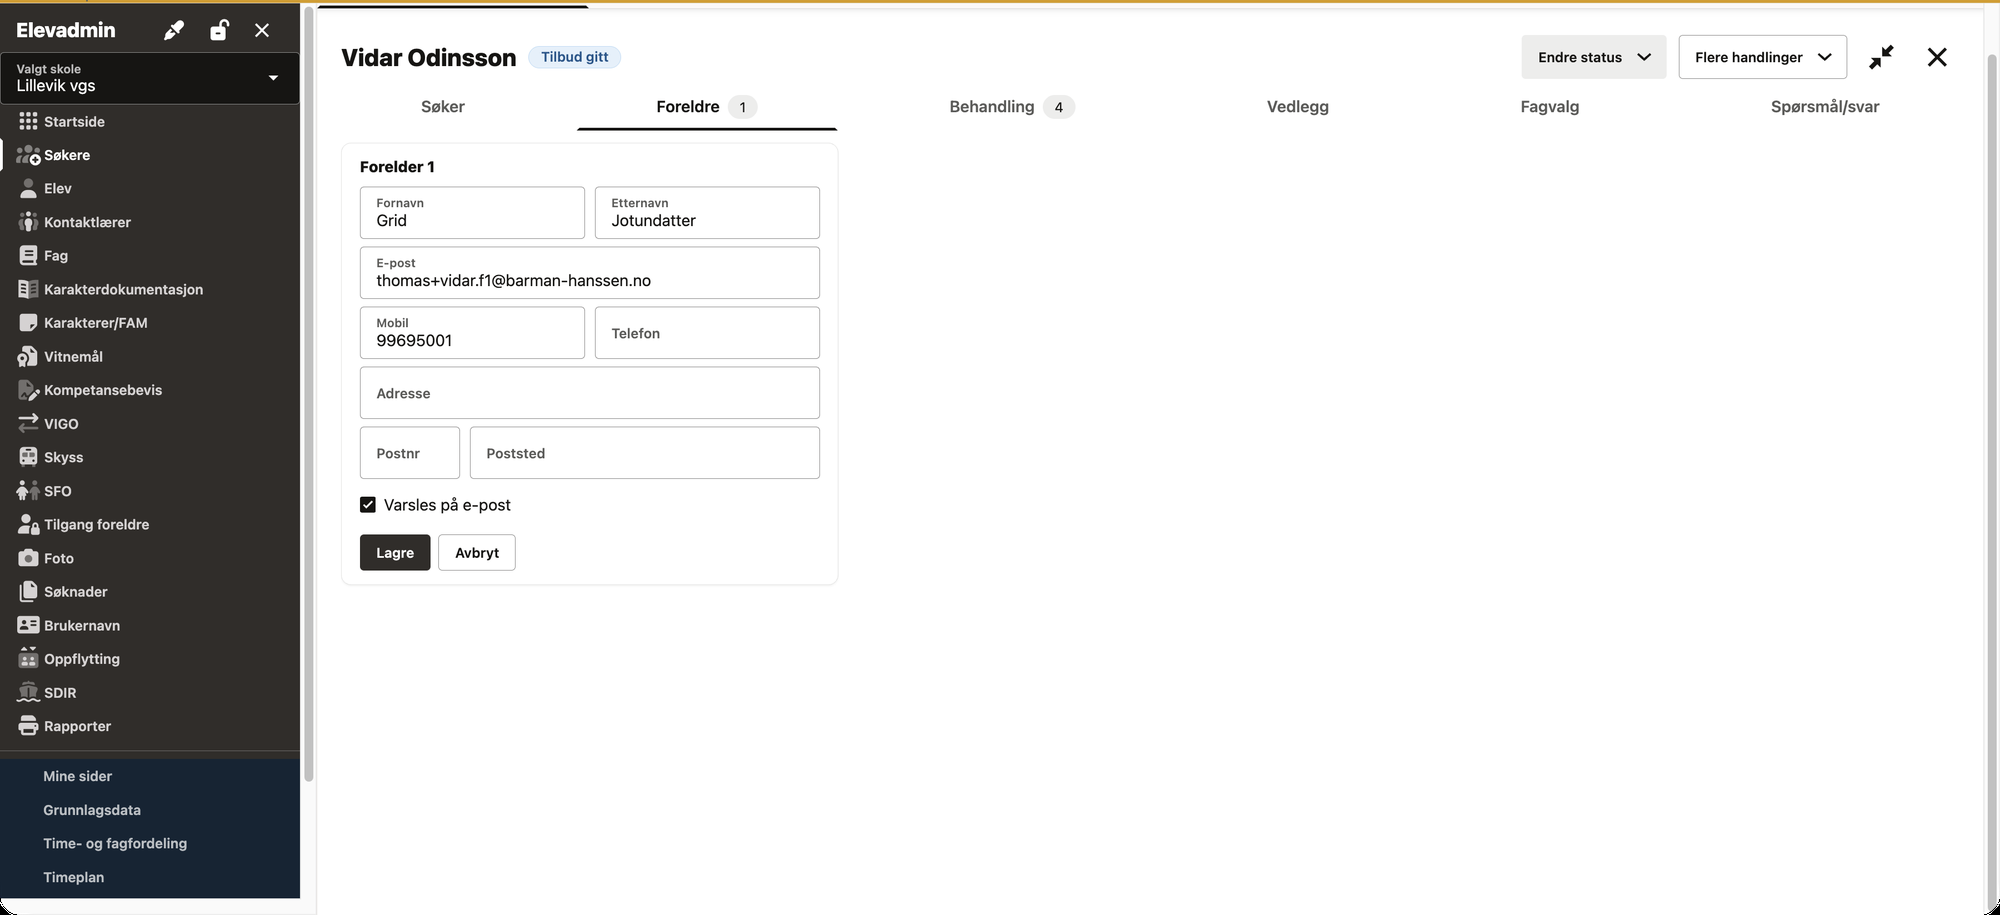Click the Fornavn field containing Grid

tap(472, 213)
